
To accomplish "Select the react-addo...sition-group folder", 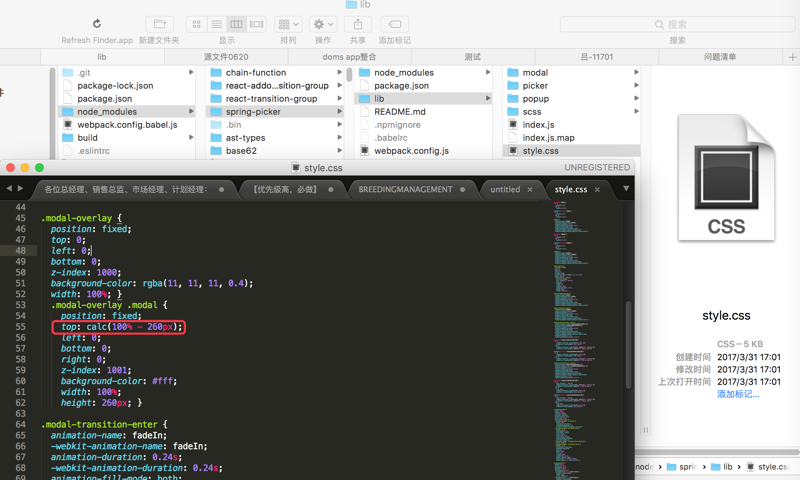I will pyautogui.click(x=275, y=86).
